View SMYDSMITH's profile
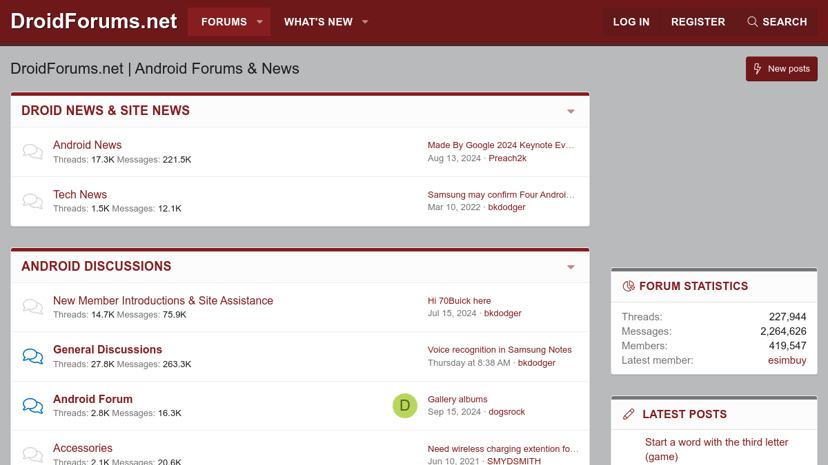This screenshot has height=465, width=828. tap(514, 461)
